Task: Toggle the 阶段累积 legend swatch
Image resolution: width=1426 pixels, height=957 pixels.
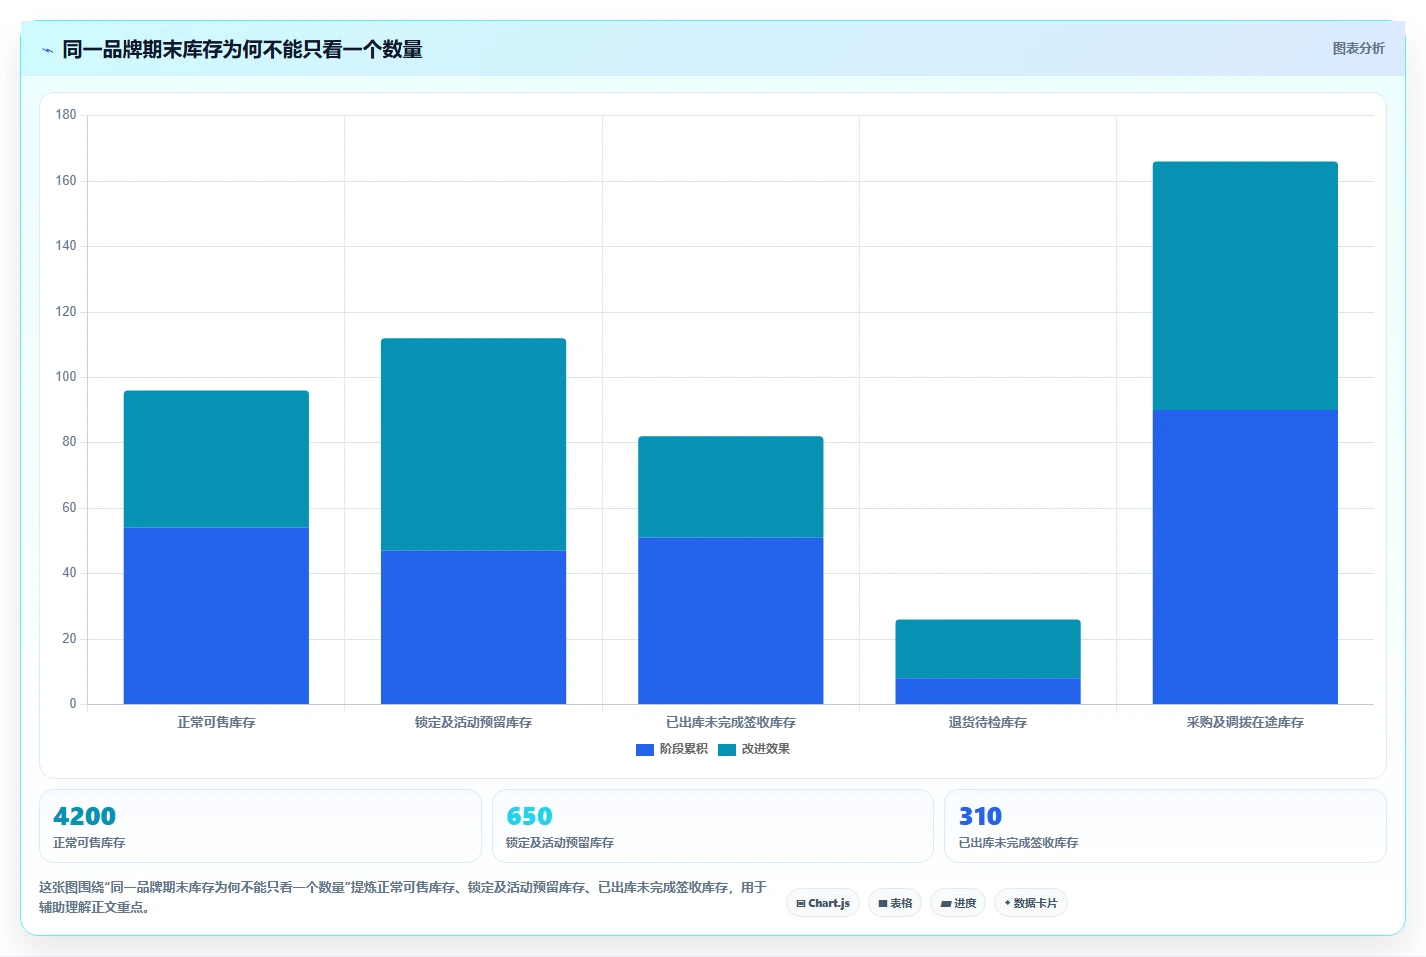Action: (x=645, y=749)
